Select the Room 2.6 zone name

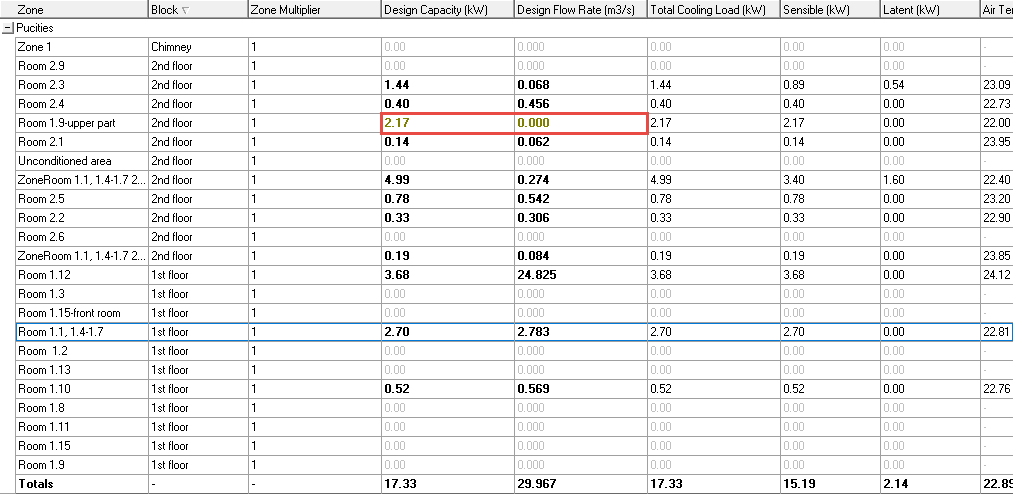tap(41, 237)
